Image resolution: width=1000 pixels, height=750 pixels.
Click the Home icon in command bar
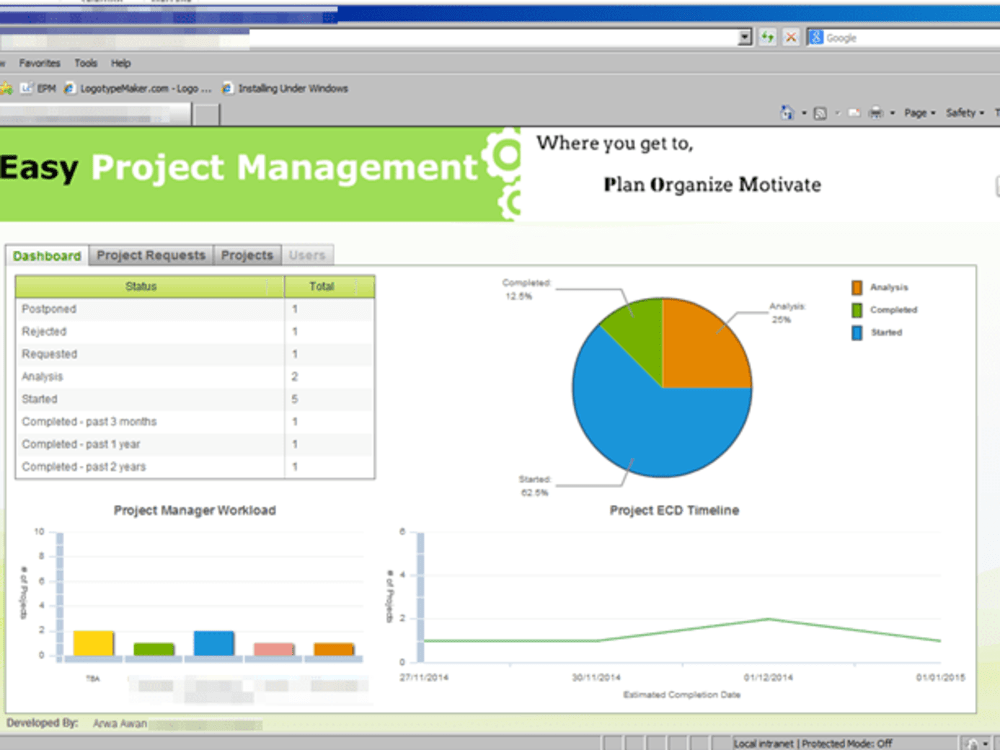pos(787,113)
